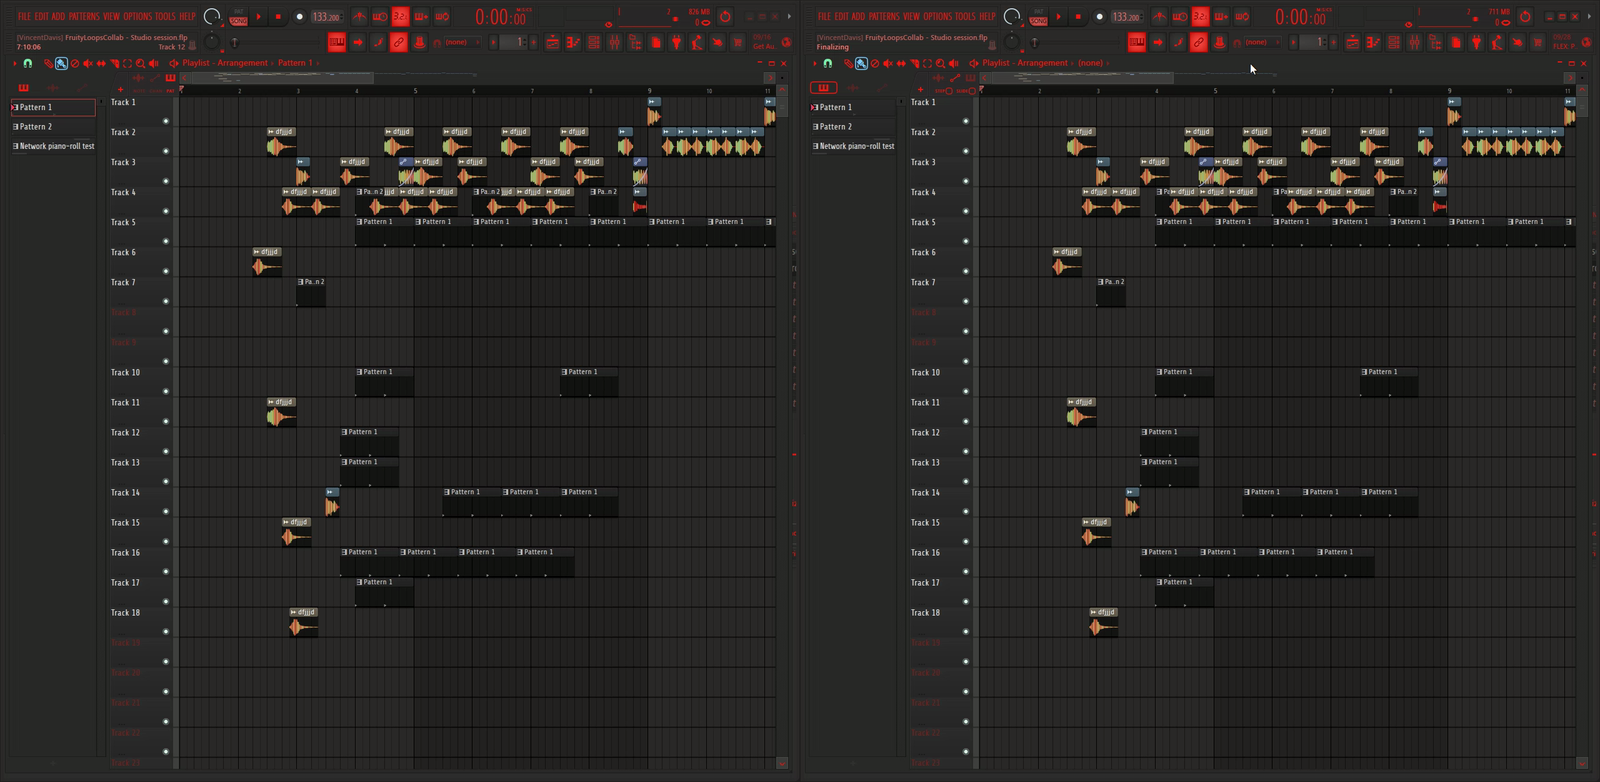Screen dimensions: 1600x782
Task: Select paint brush tool in right playlist
Action: click(x=861, y=63)
